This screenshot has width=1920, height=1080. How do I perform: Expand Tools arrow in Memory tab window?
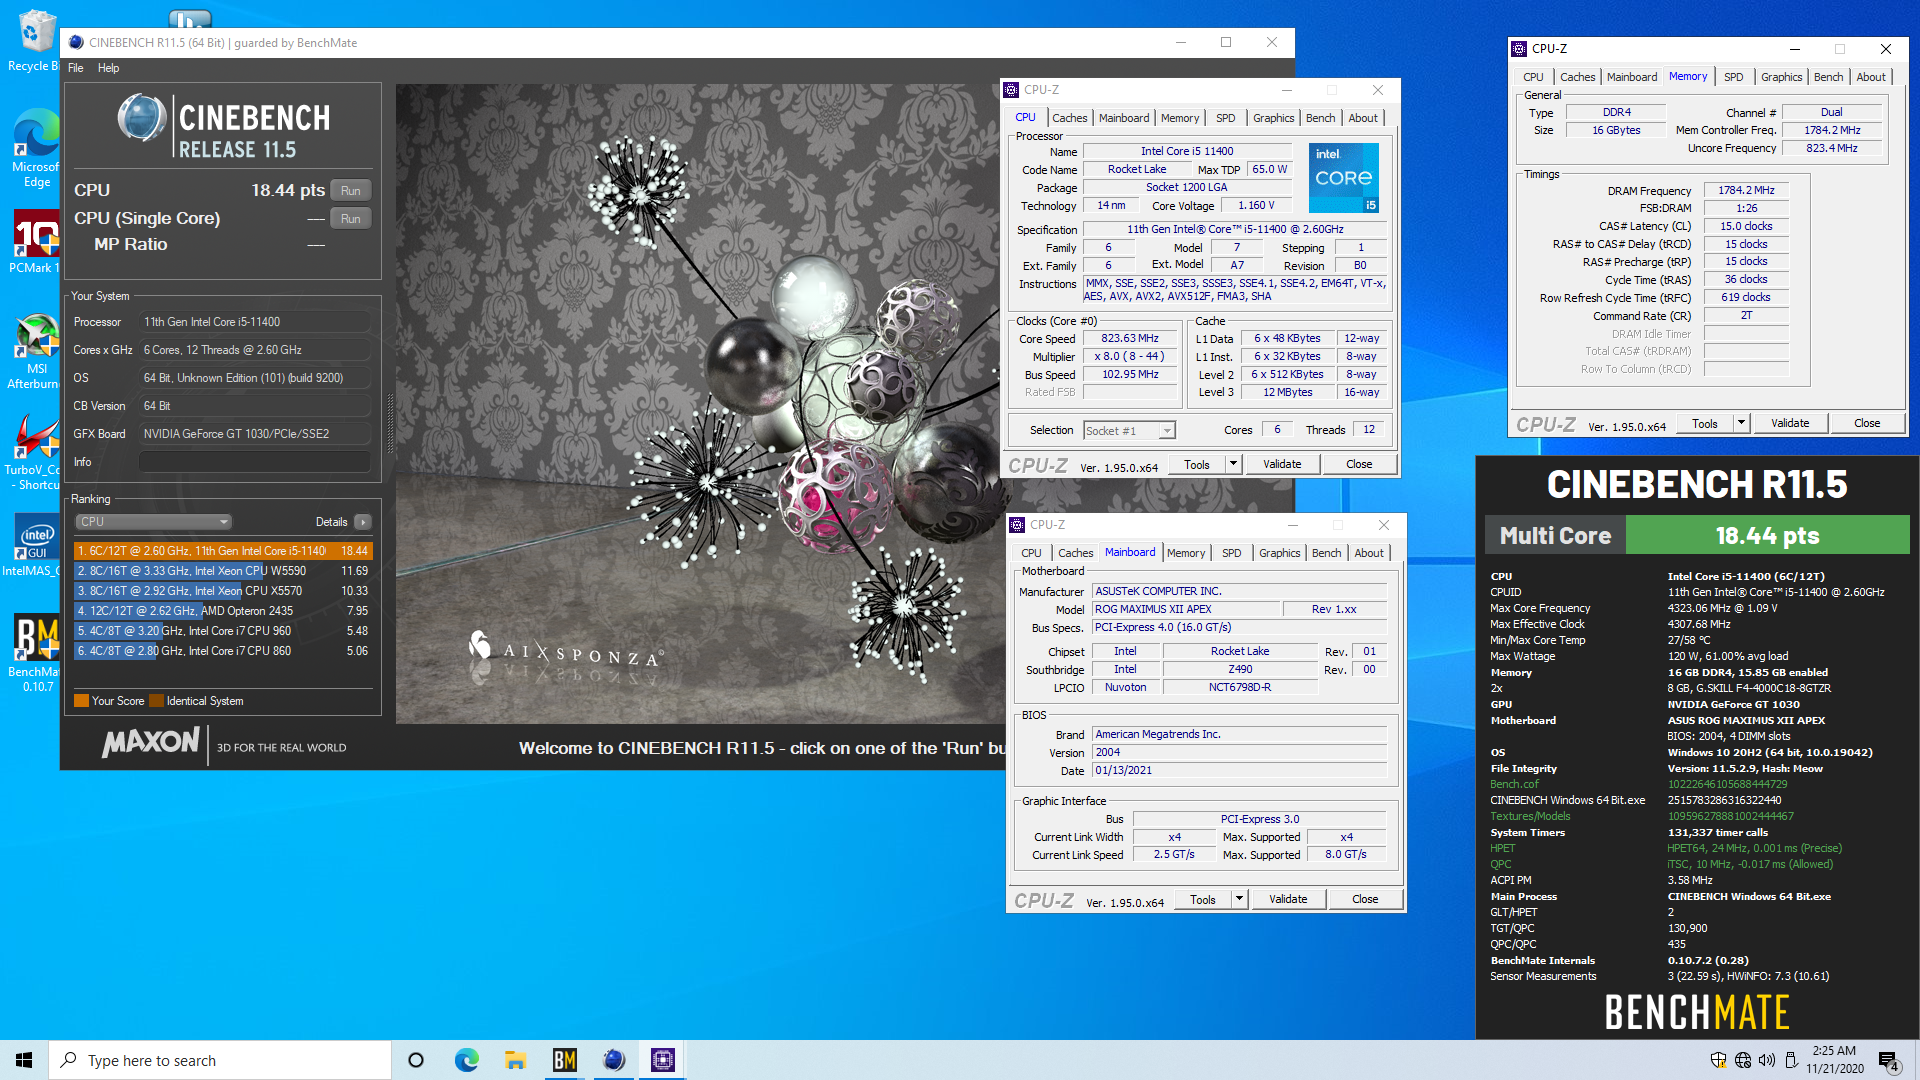click(1741, 423)
